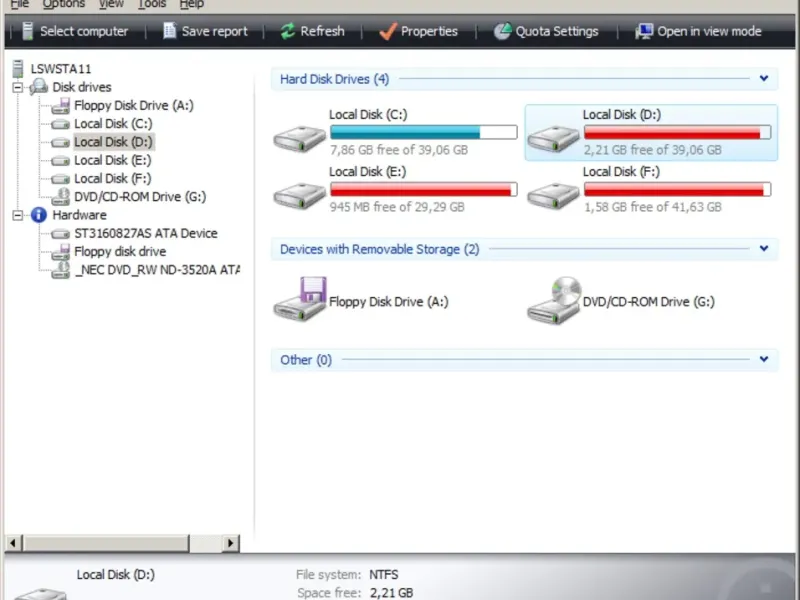Click the tree icon of Local Disk (E:)
800x600 pixels.
61,161
